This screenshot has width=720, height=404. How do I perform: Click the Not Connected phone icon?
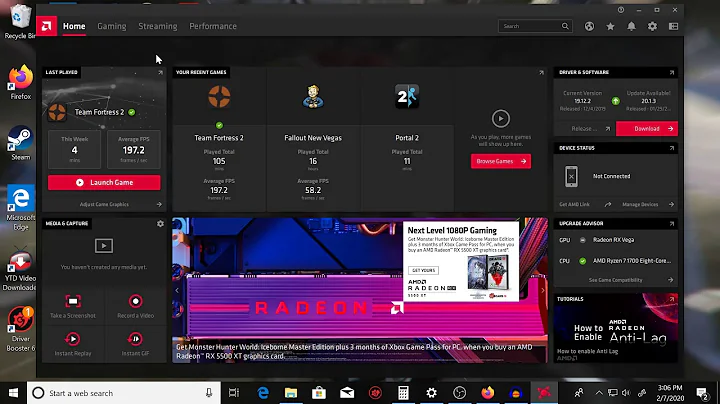tap(571, 176)
